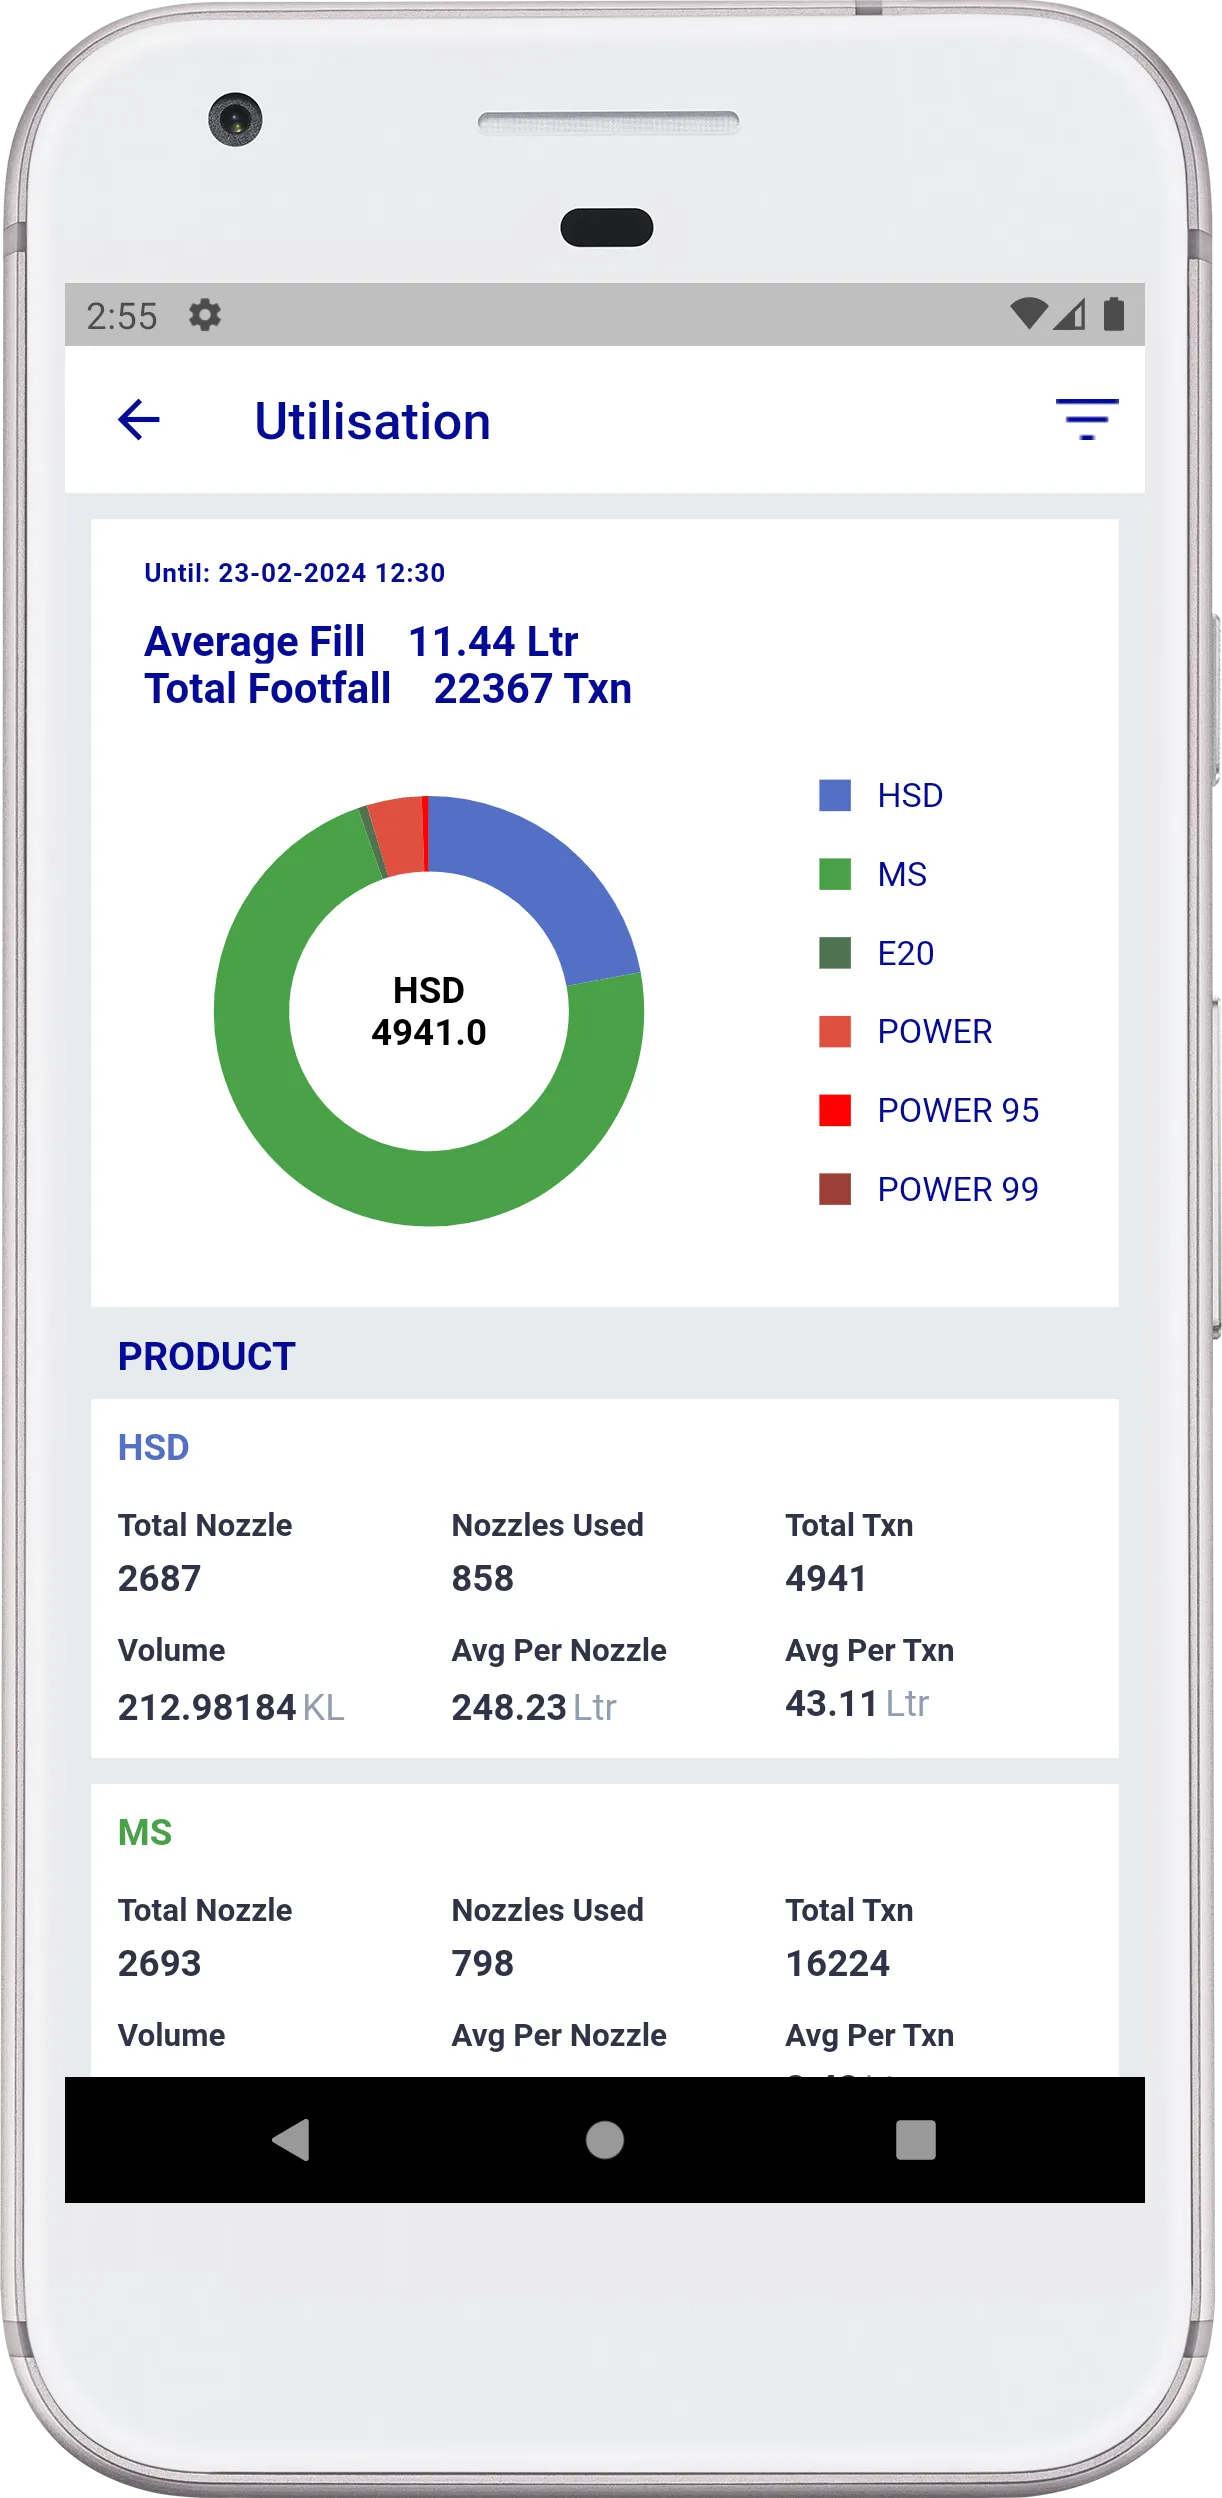Open the HSD product card heading

click(153, 1447)
